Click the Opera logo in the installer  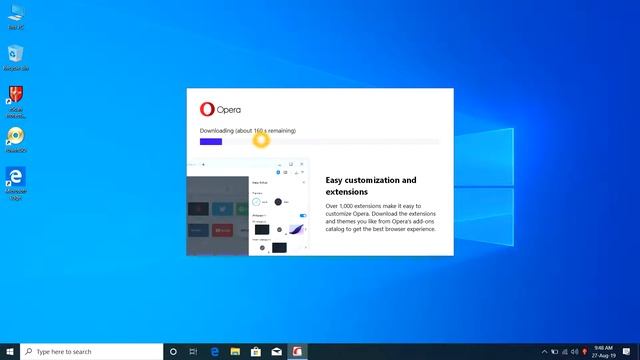[220, 109]
